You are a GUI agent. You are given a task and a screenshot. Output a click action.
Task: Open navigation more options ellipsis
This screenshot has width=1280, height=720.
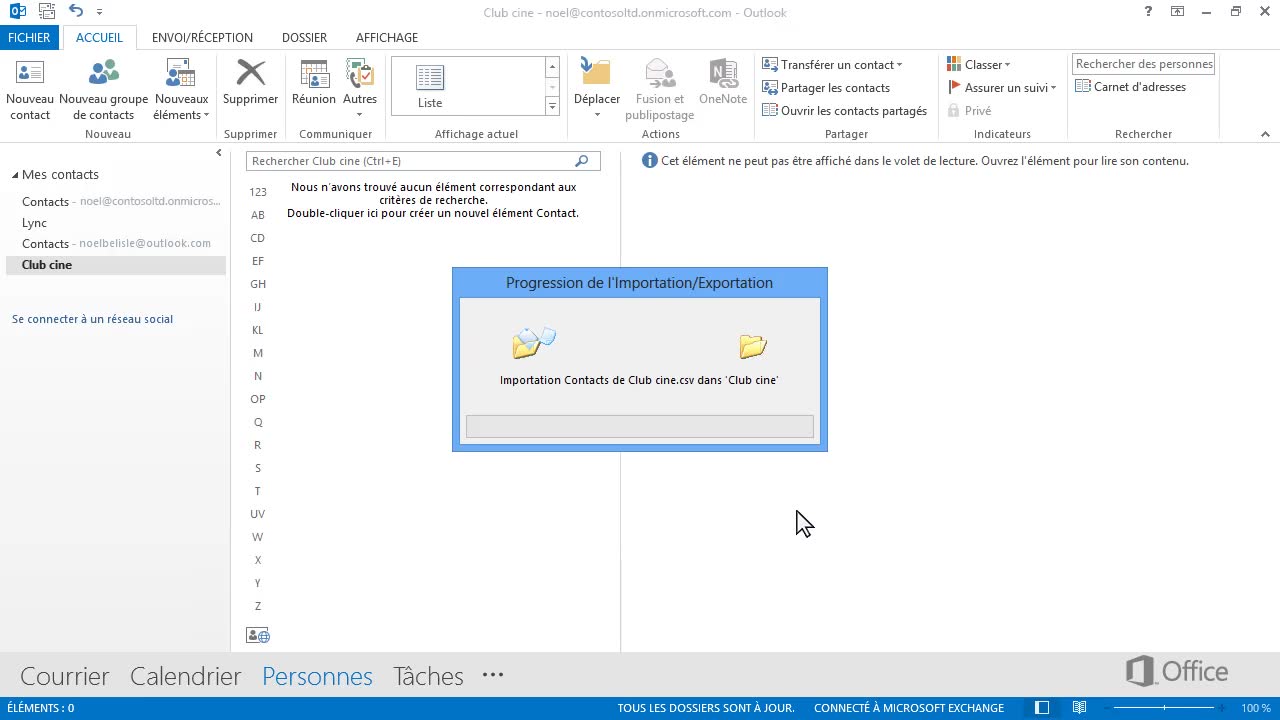click(493, 675)
